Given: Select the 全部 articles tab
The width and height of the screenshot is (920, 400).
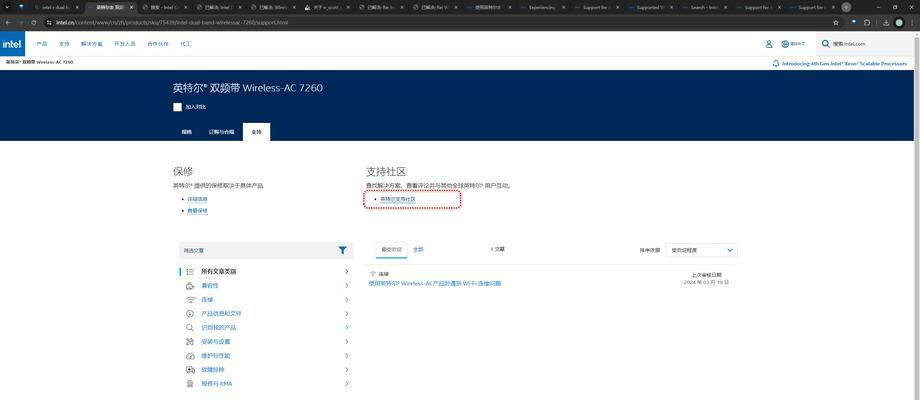Looking at the screenshot, I should [418, 249].
